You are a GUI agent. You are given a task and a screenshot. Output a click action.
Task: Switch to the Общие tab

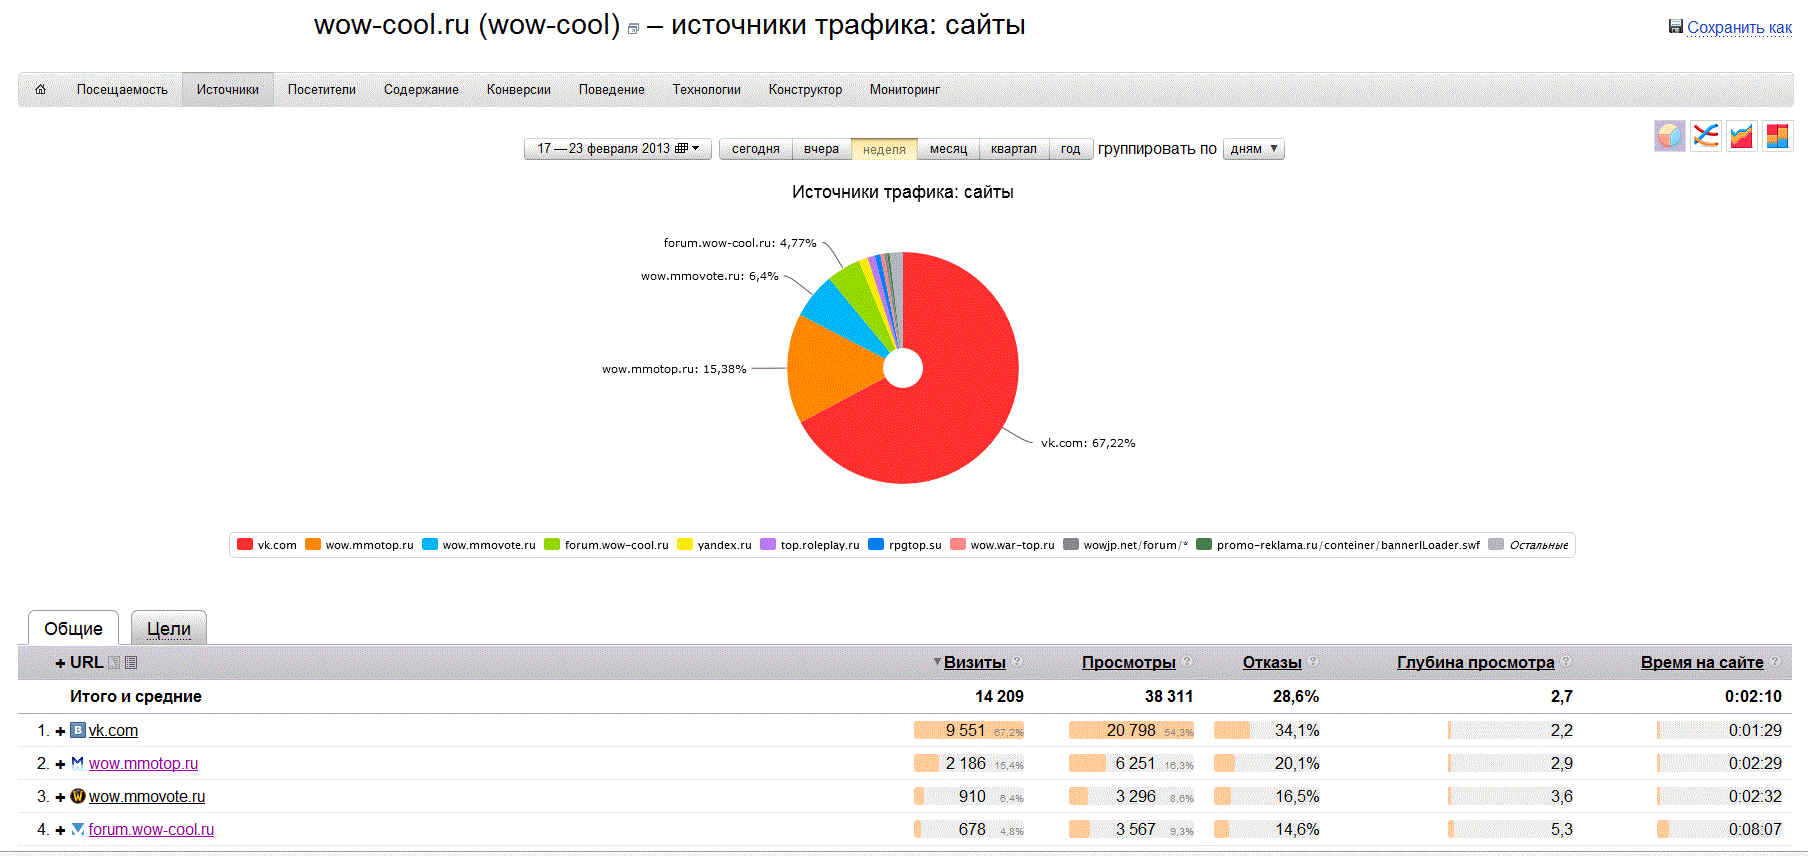(73, 628)
